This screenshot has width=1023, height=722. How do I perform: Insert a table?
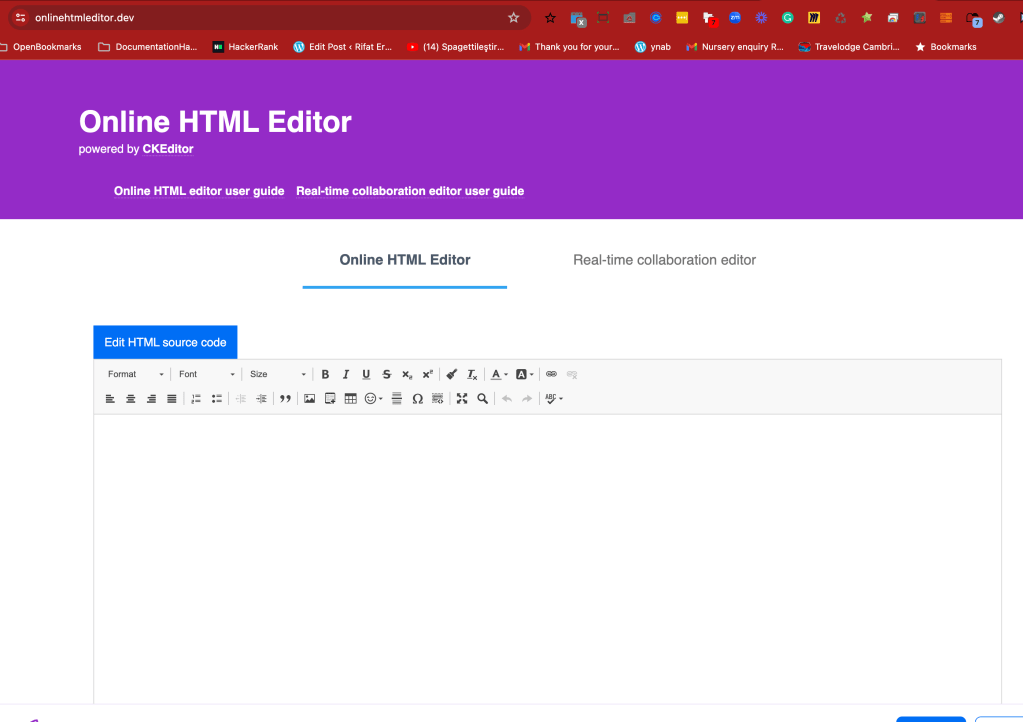pos(350,399)
